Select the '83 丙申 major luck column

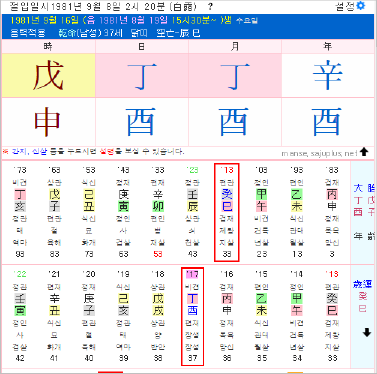click(x=332, y=212)
